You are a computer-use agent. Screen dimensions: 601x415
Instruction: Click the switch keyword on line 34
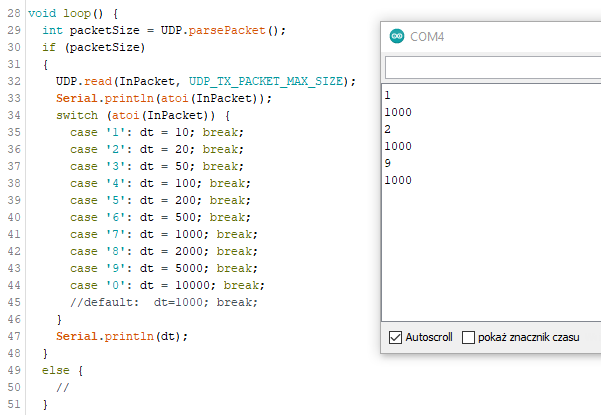[77, 115]
